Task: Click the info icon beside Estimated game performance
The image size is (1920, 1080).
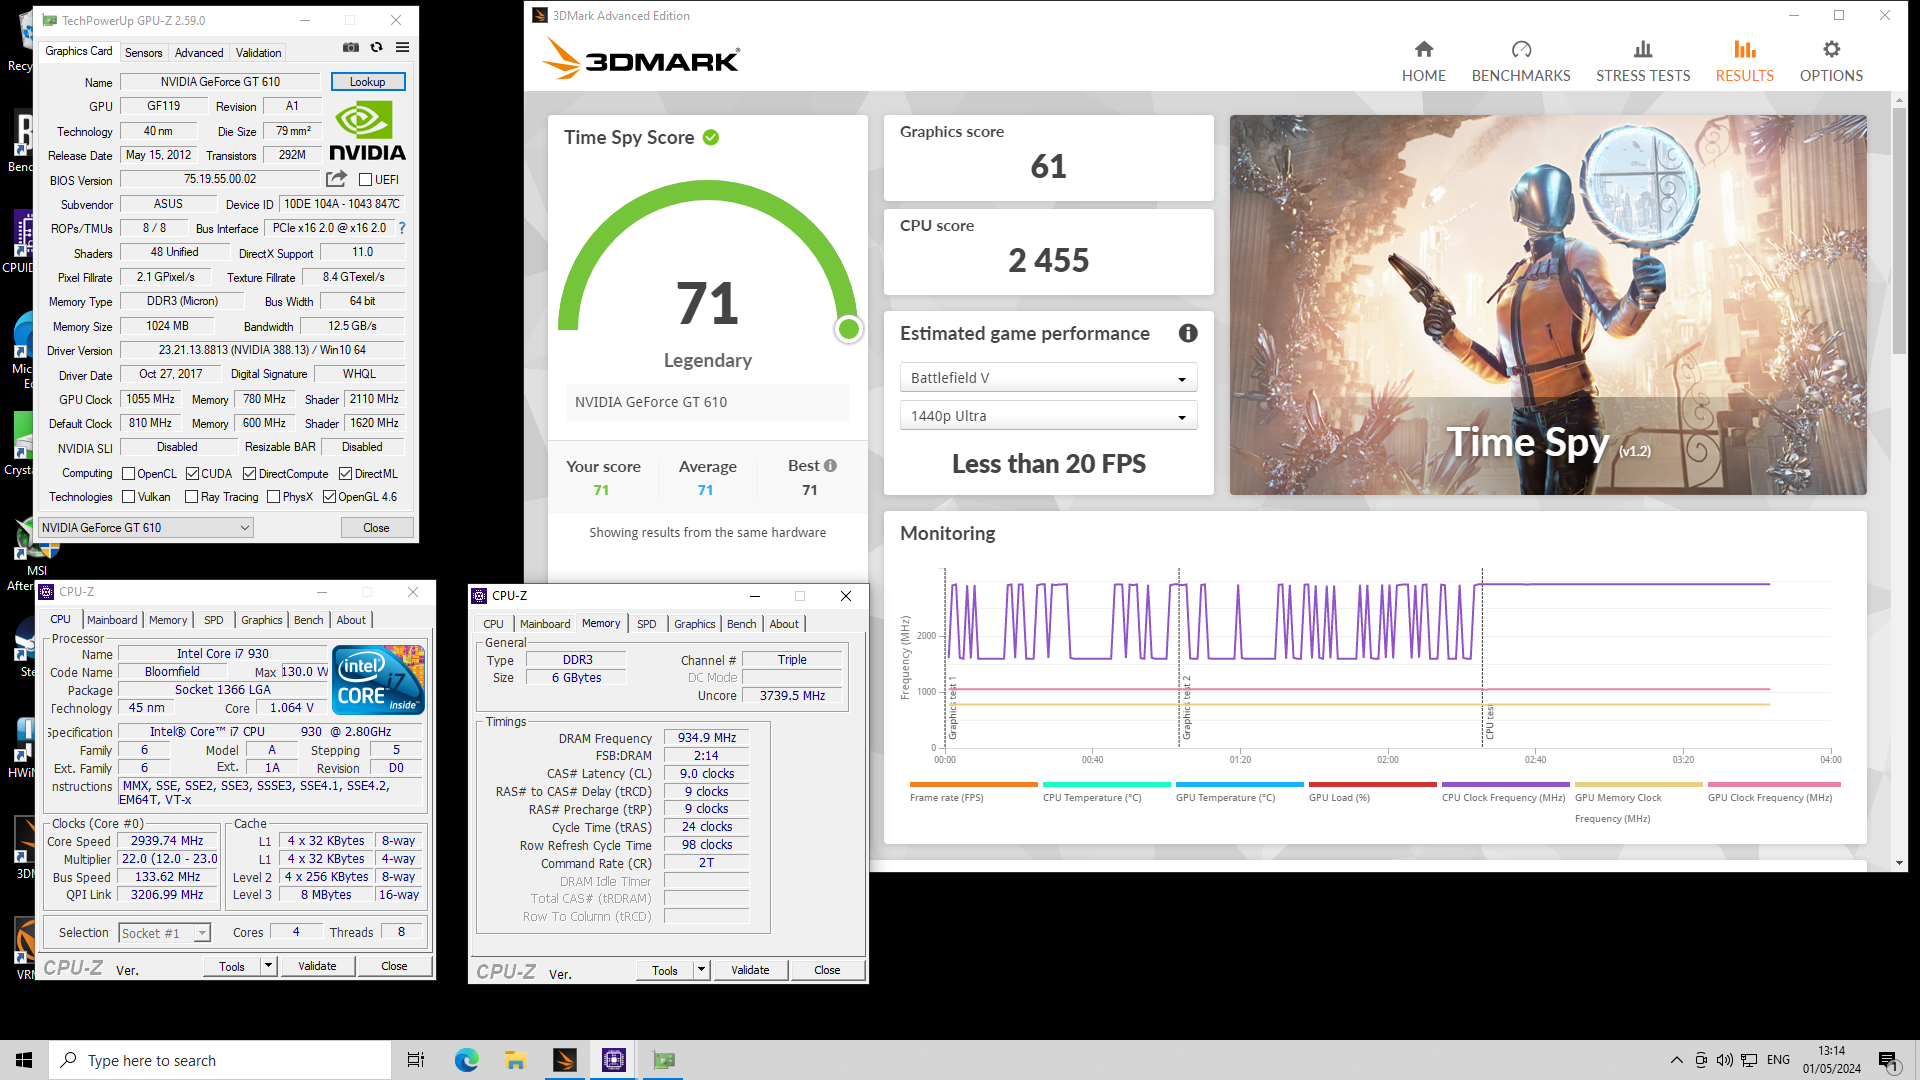Action: point(1188,333)
